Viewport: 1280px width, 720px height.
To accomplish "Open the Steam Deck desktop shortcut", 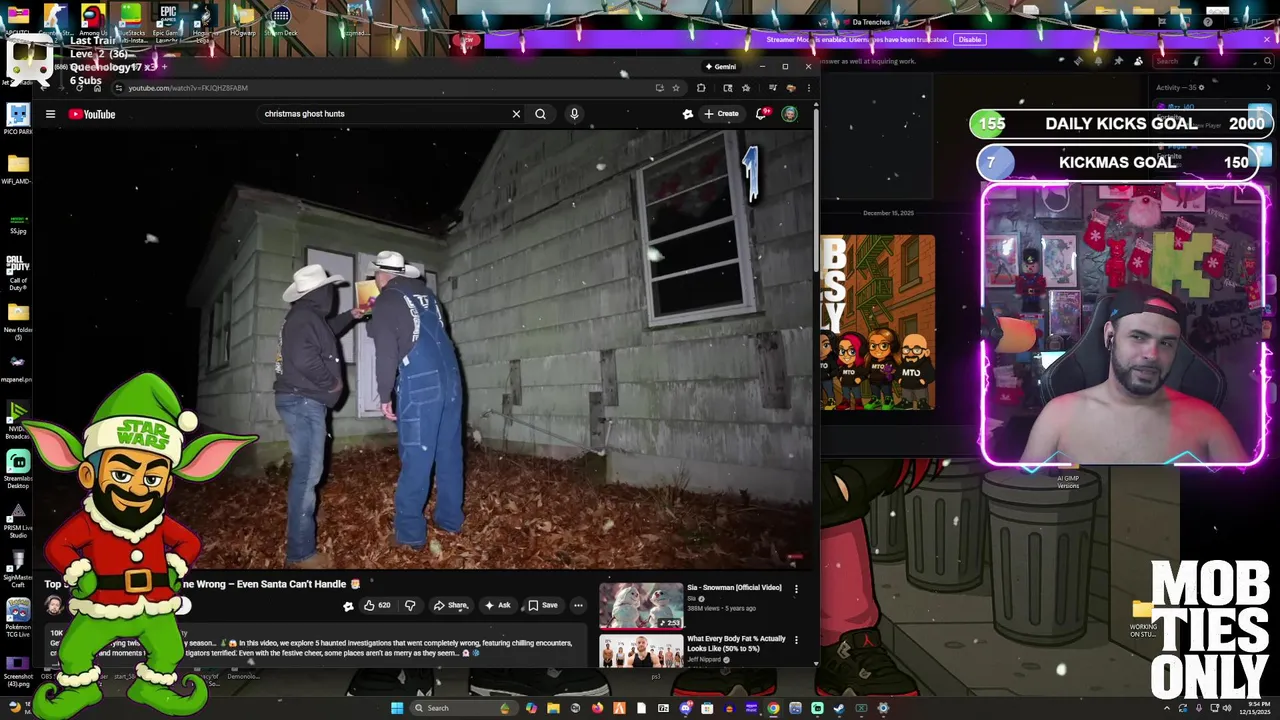I will (281, 20).
